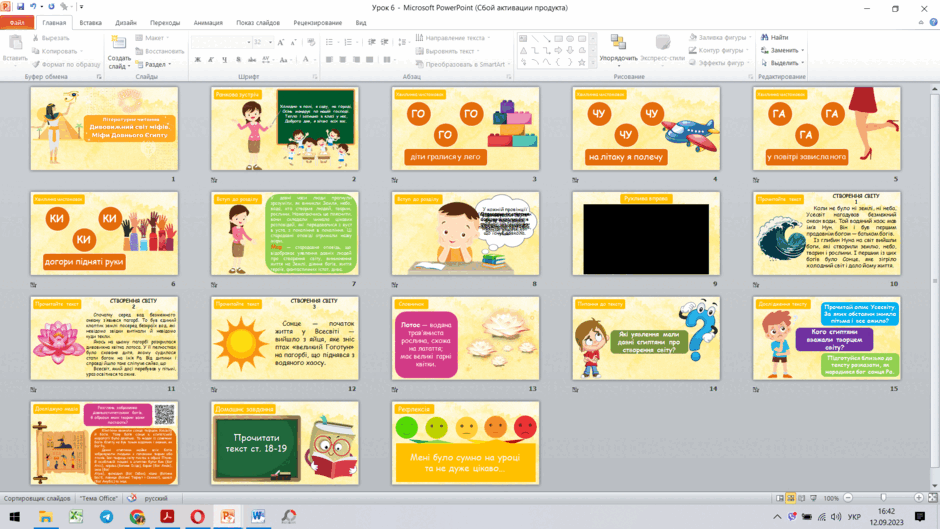The image size is (940, 529).
Task: Toggle underline Ч formatting
Action: [x=224, y=59]
